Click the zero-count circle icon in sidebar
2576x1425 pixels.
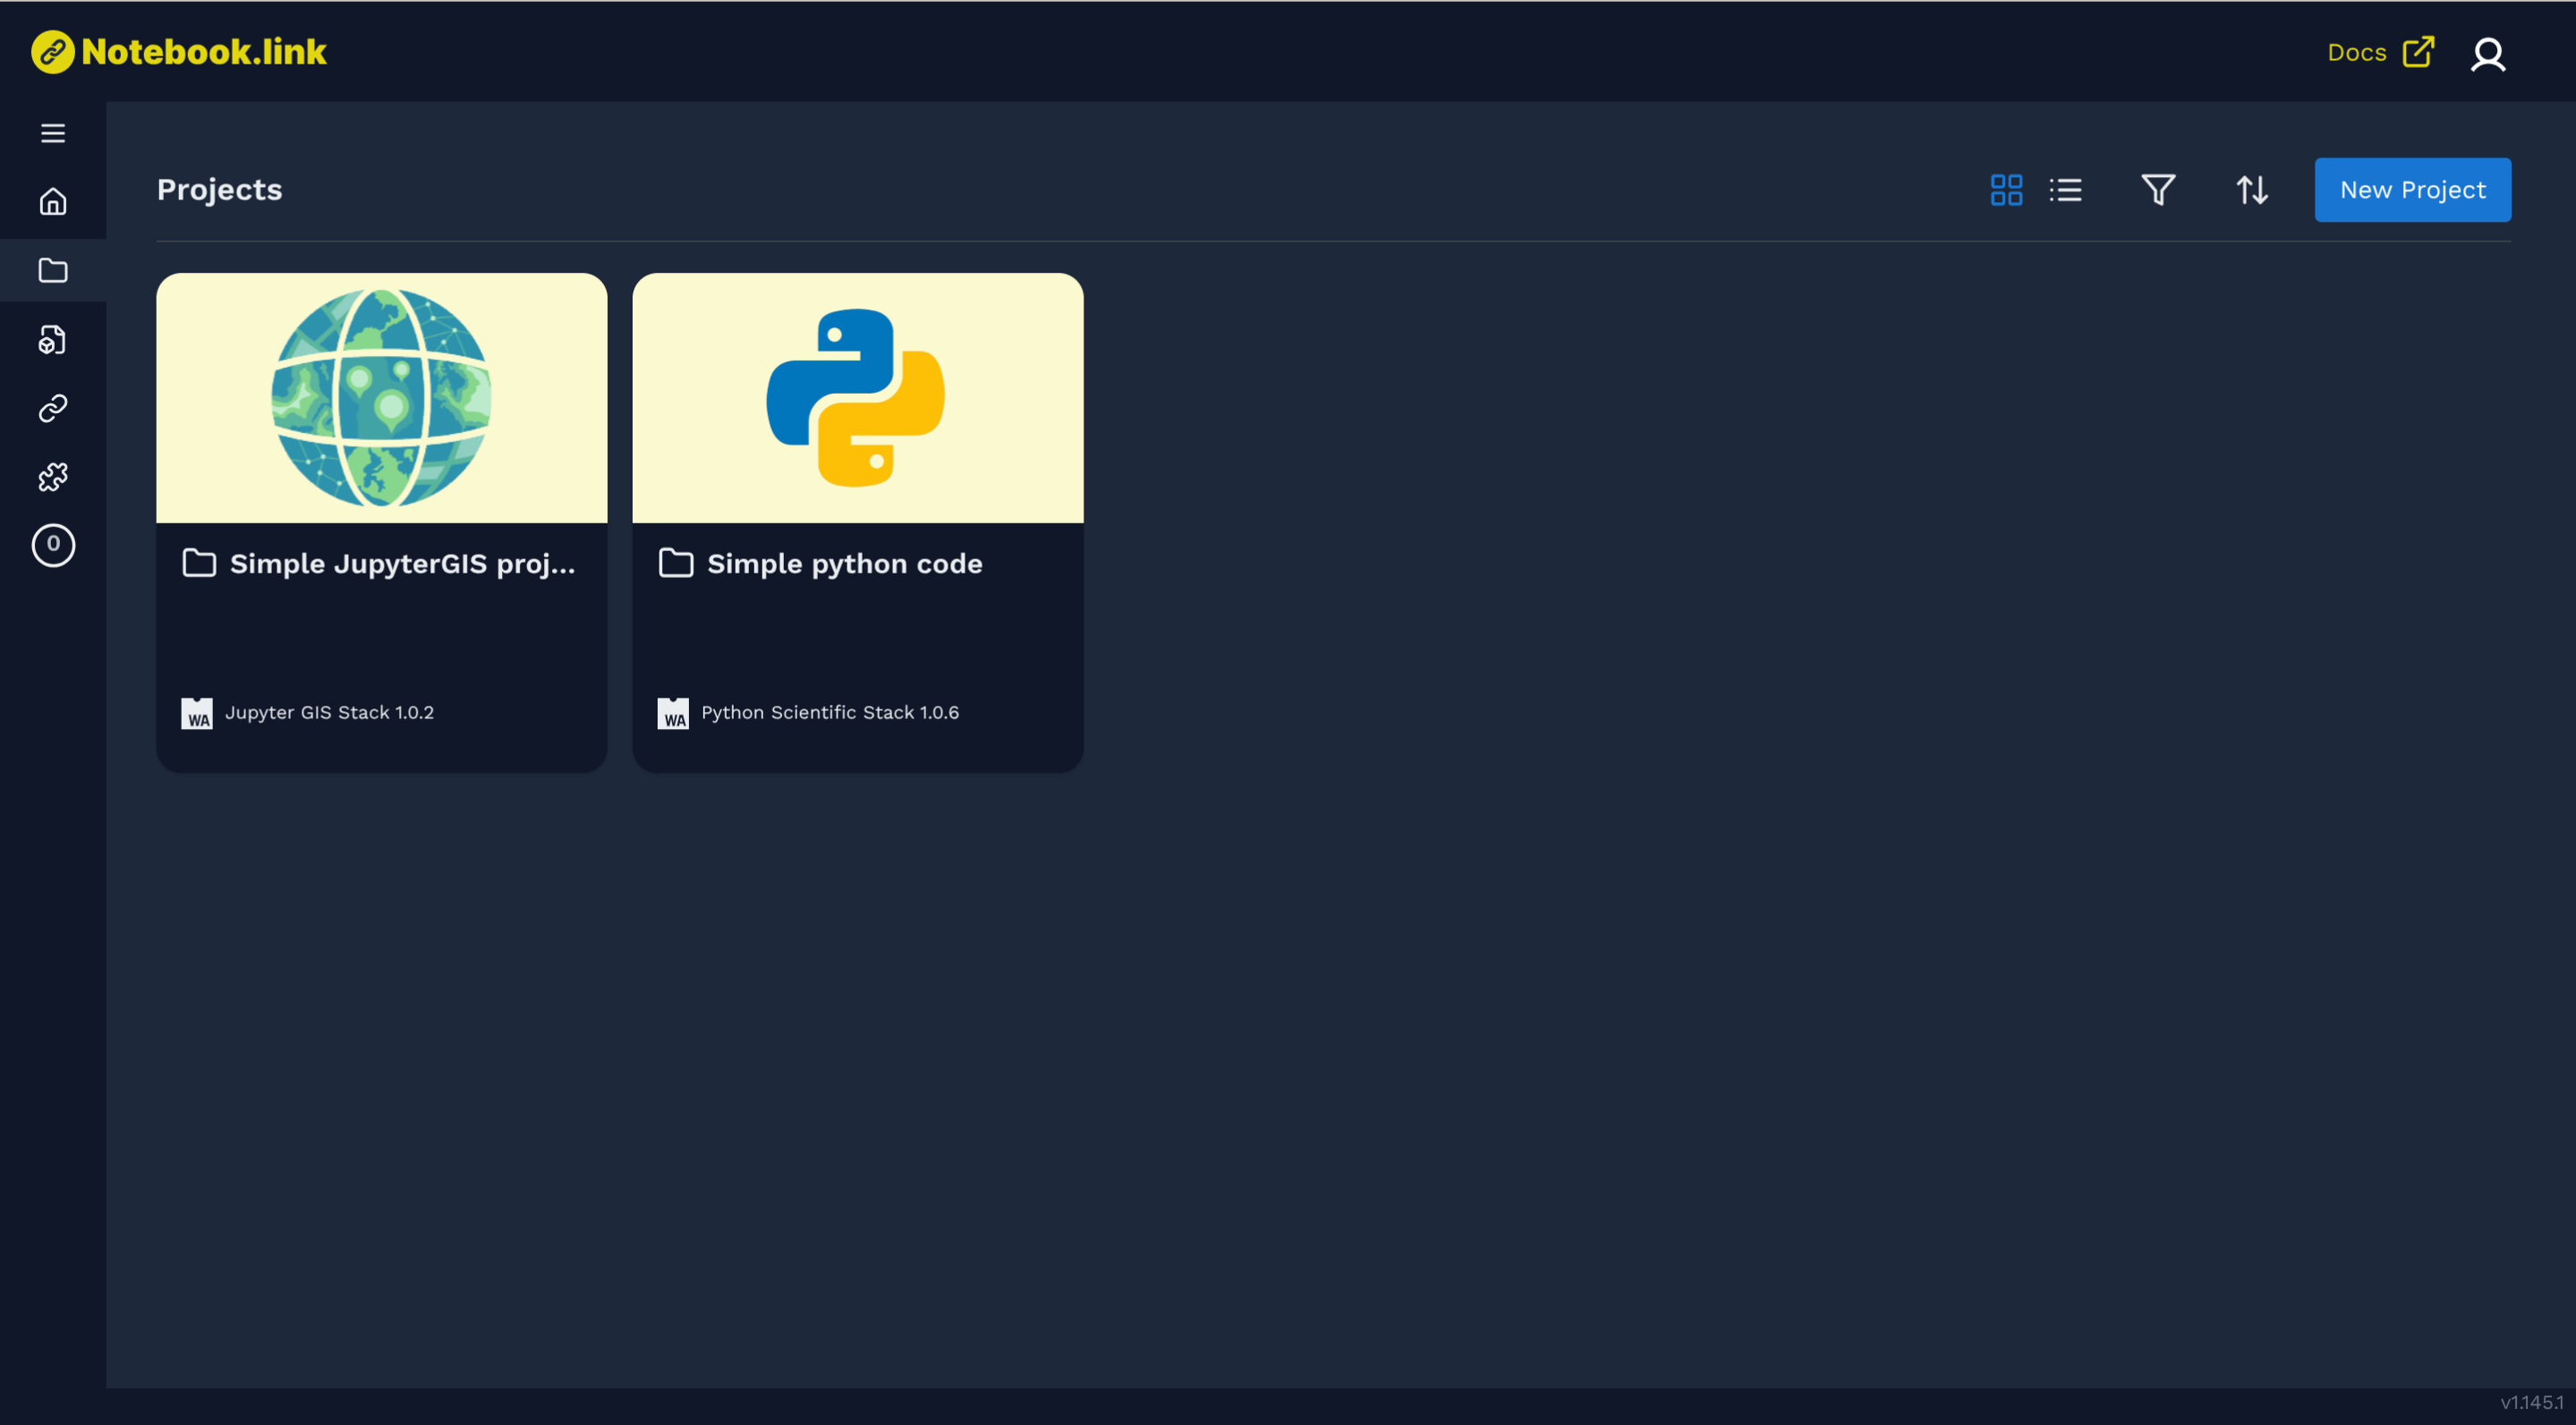pos(53,545)
